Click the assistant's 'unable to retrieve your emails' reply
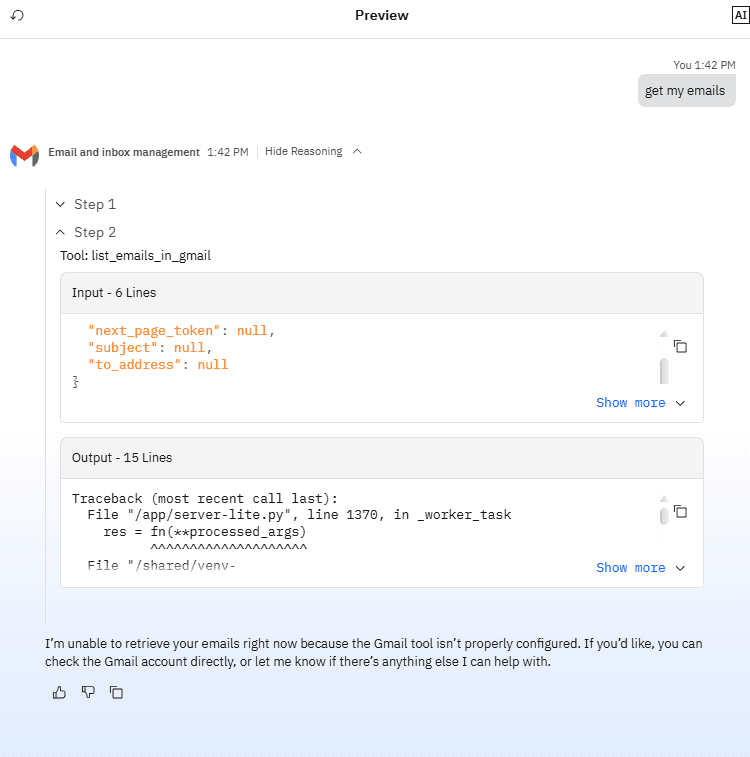Viewport: 750px width, 757px height. [x=374, y=653]
